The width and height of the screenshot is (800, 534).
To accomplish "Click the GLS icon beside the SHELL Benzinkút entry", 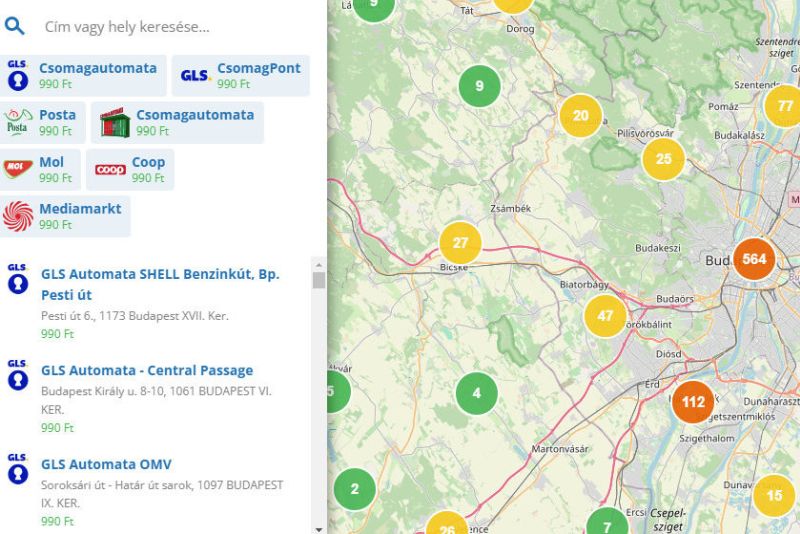I will 18,279.
